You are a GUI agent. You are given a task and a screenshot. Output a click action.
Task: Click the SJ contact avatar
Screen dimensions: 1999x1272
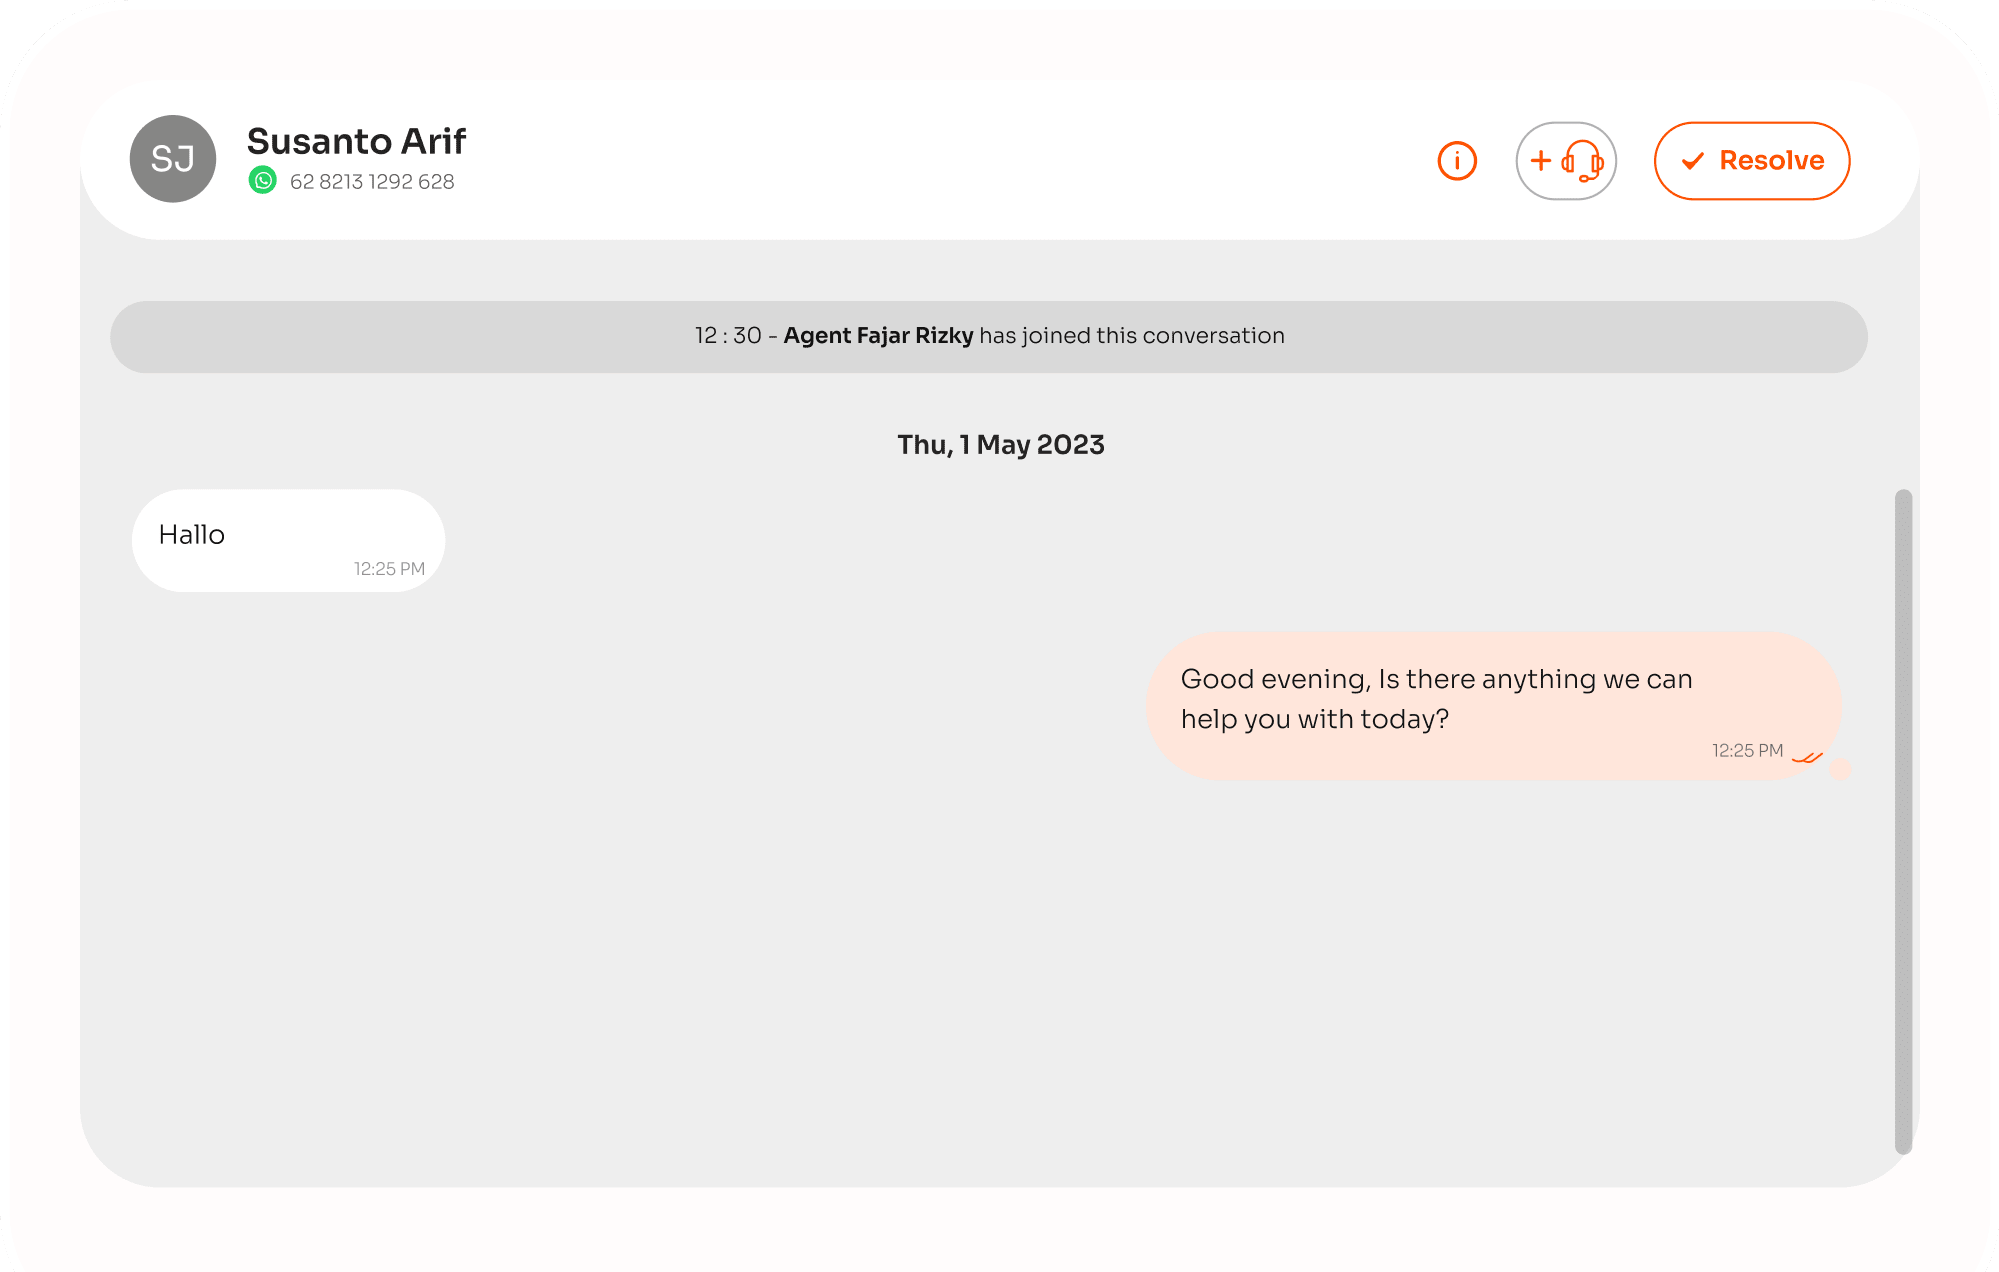click(173, 159)
